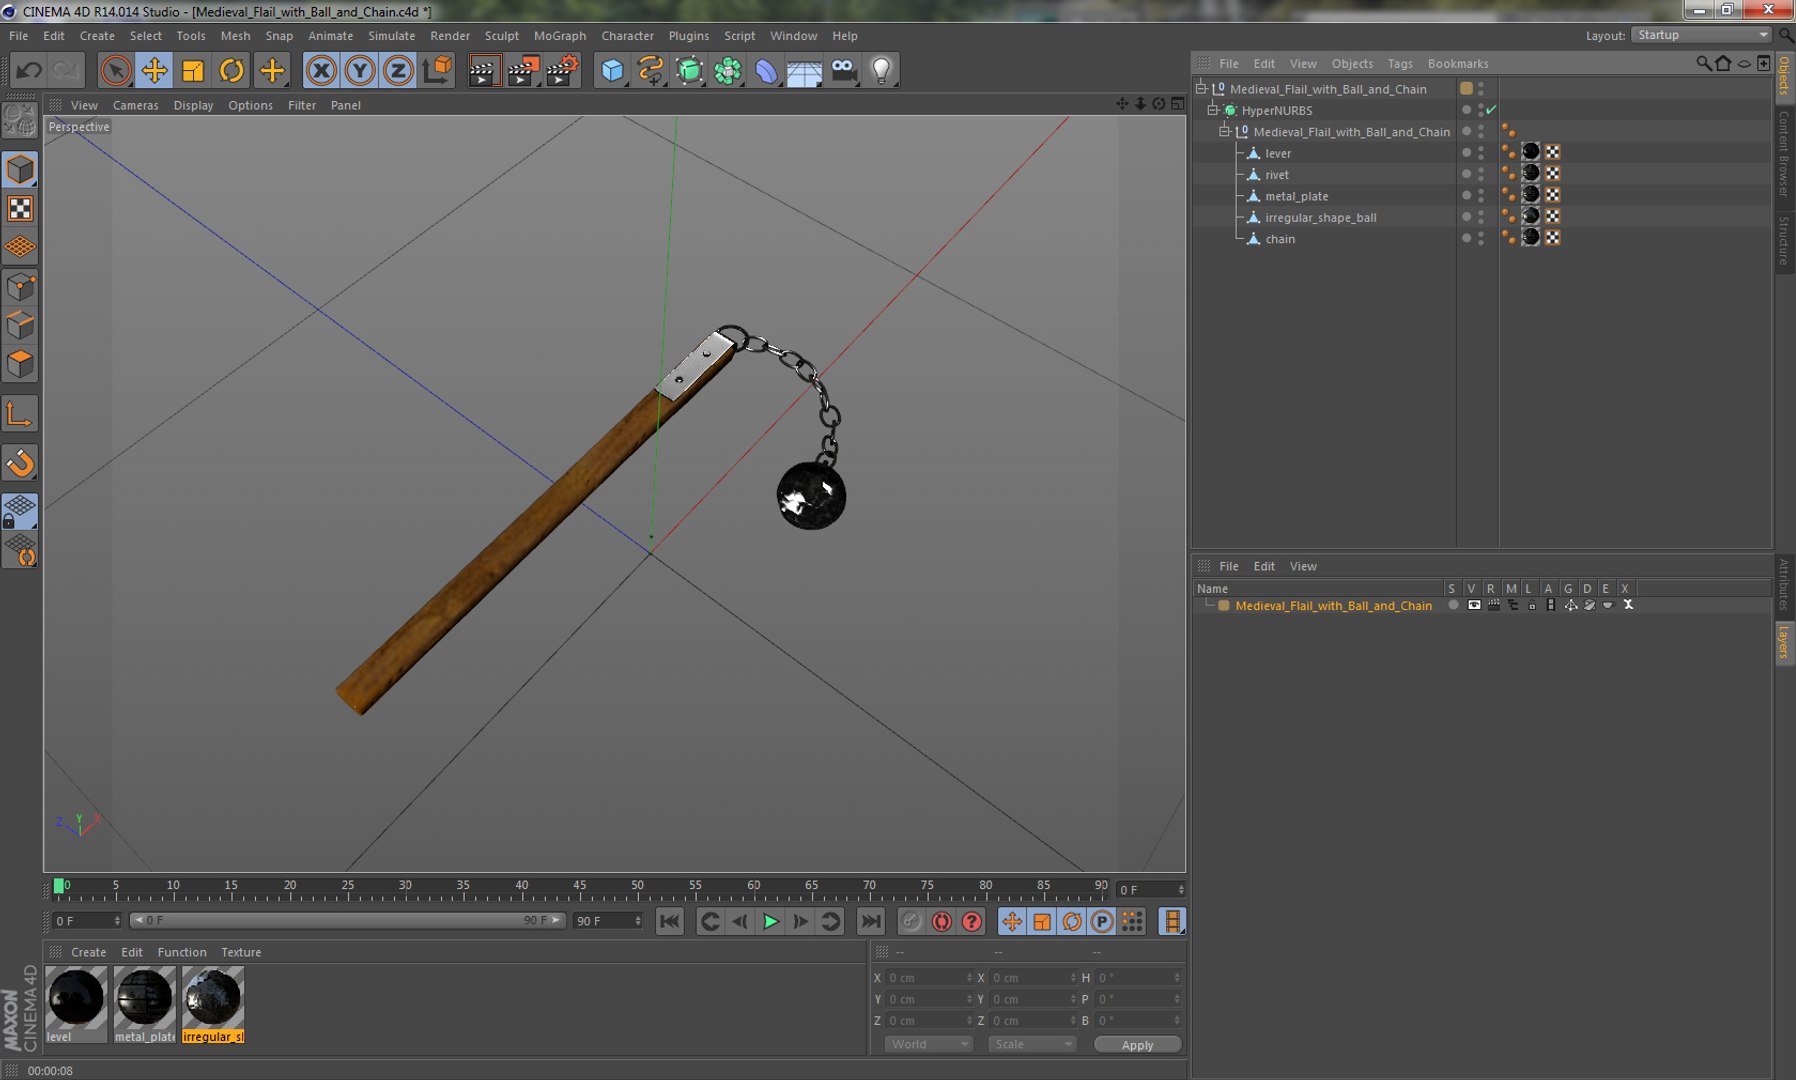Add a Camera object
The height and width of the screenshot is (1080, 1796).
point(844,70)
